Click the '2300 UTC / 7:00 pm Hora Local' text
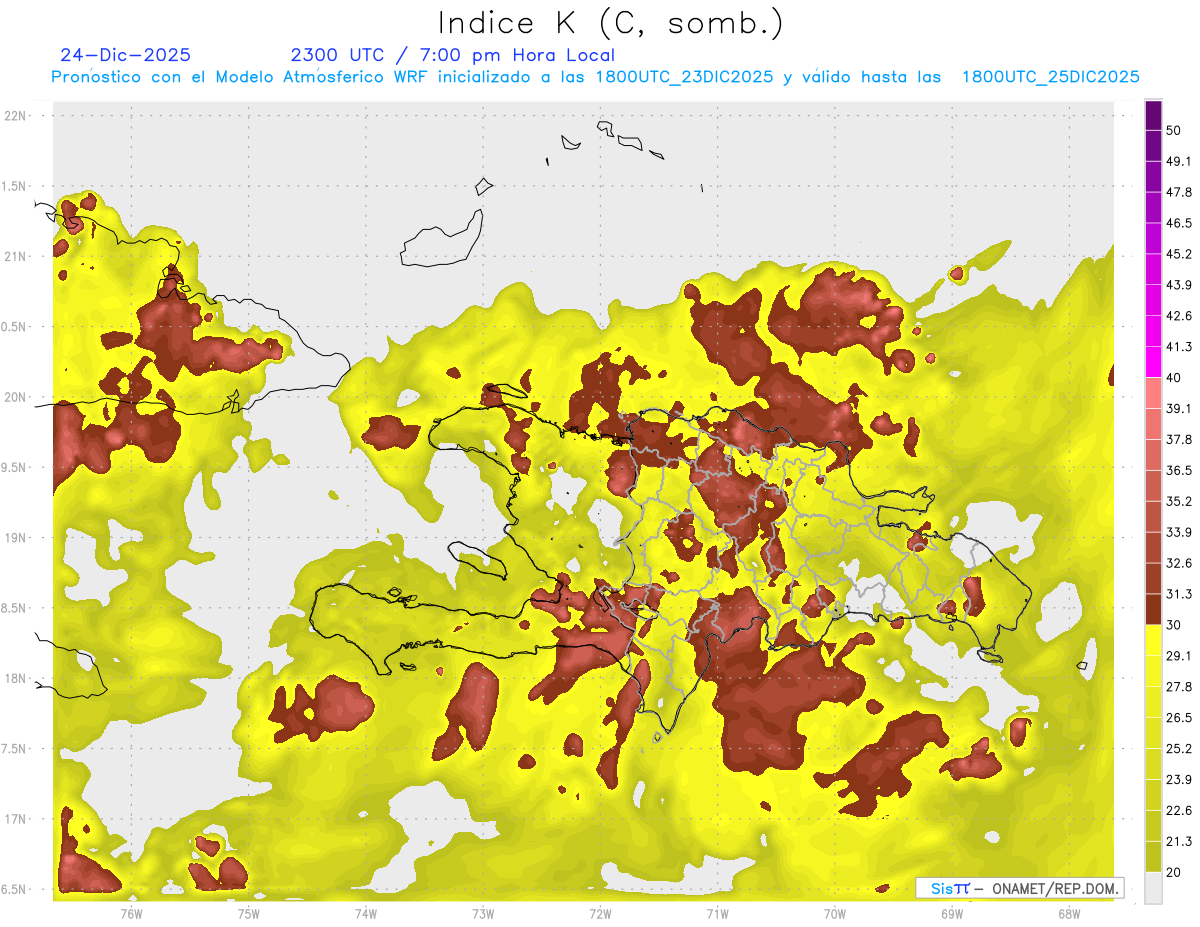 (x=452, y=55)
